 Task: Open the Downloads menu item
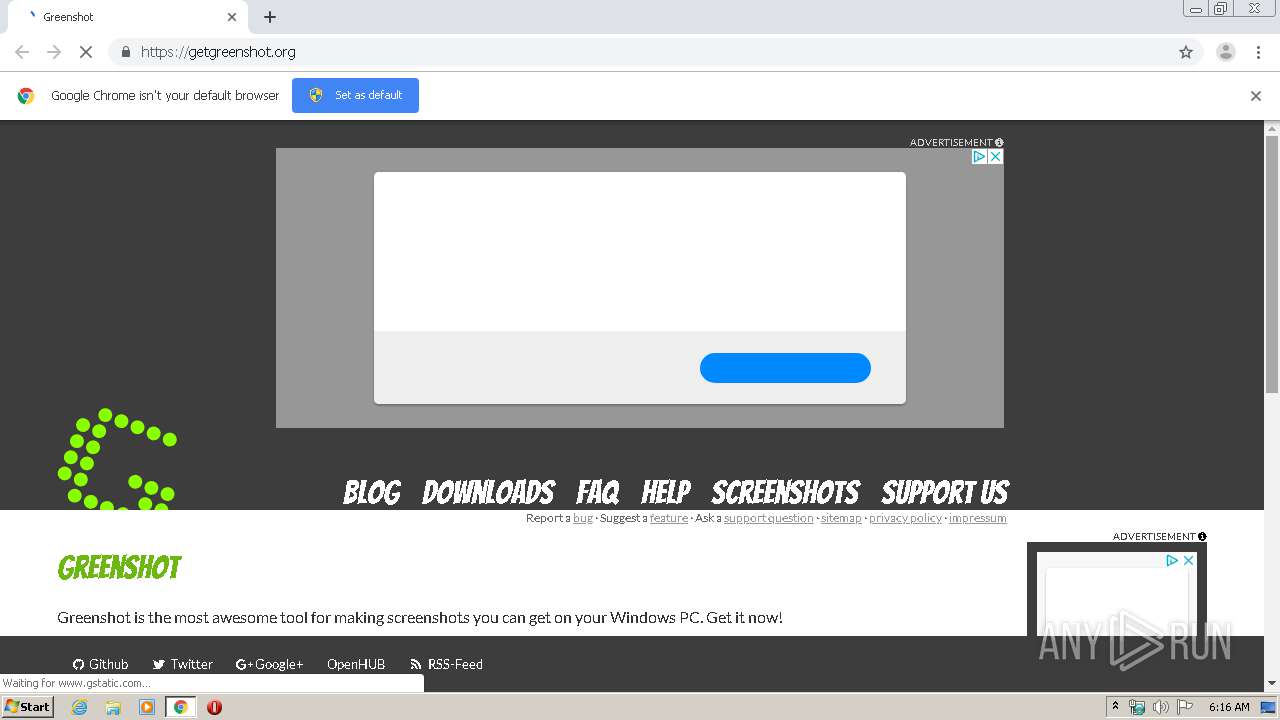[488, 492]
